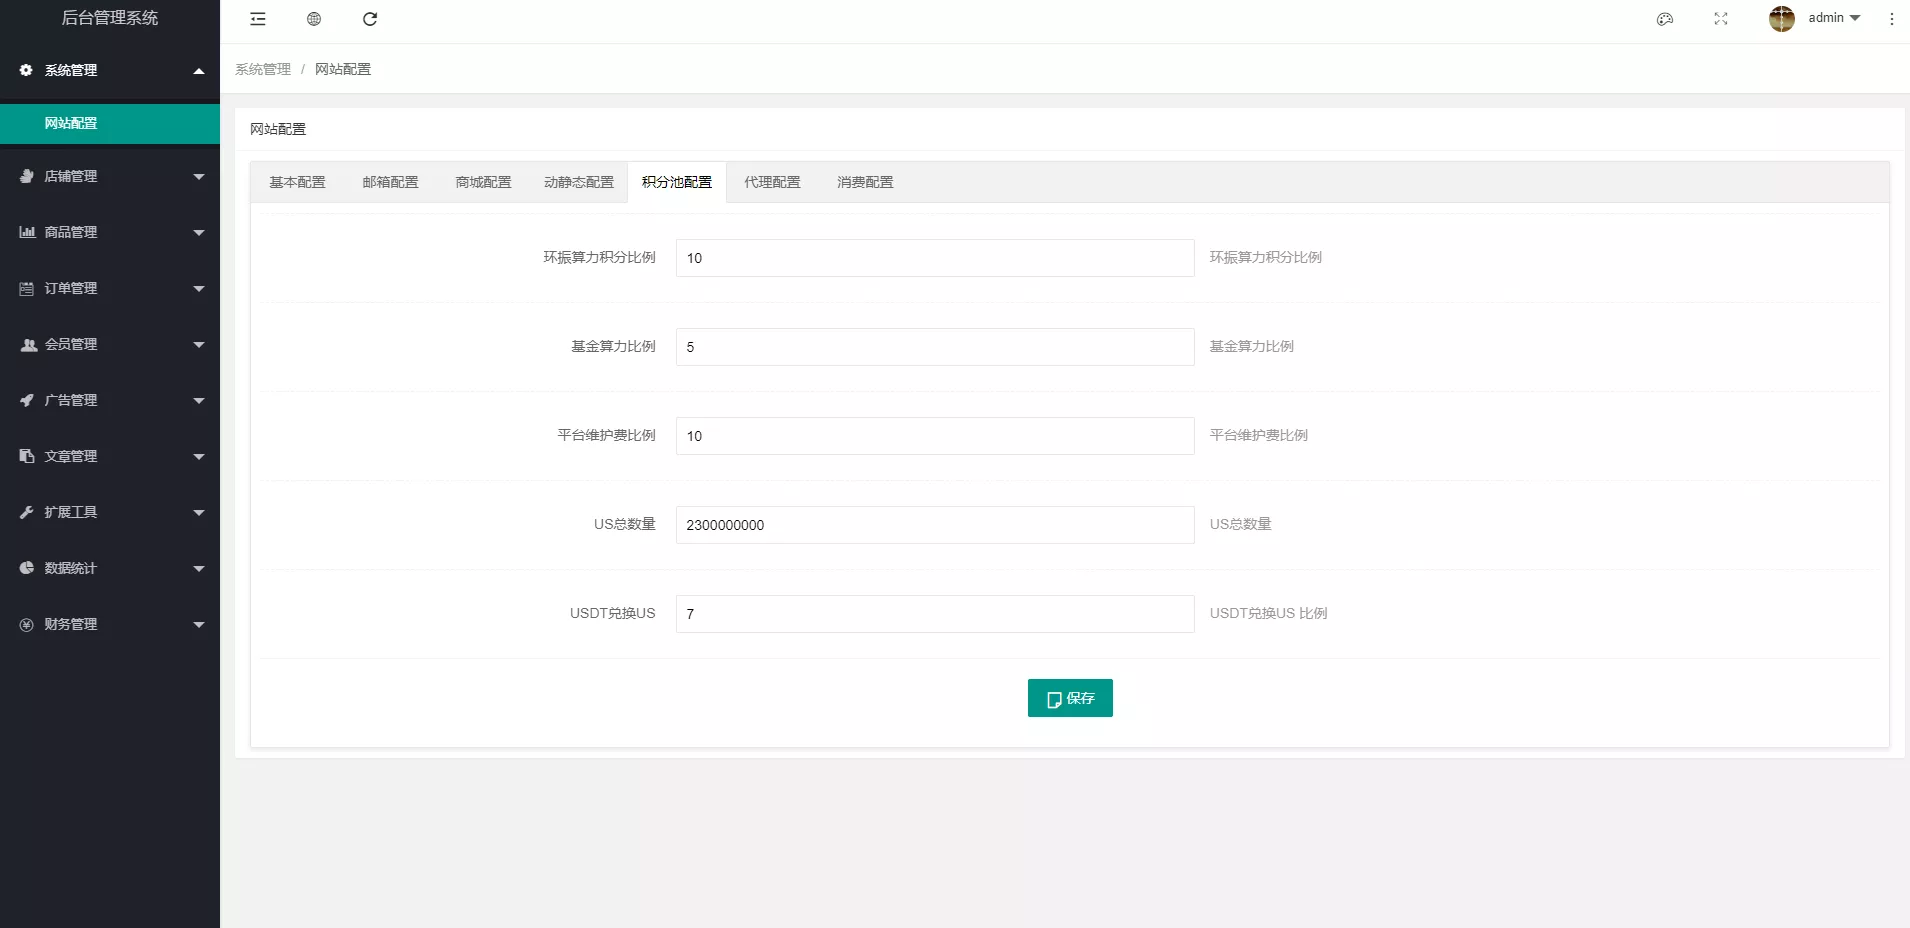Click the gear icon beside 系统管理
Viewport: 1910px width, 928px height.
[26, 70]
